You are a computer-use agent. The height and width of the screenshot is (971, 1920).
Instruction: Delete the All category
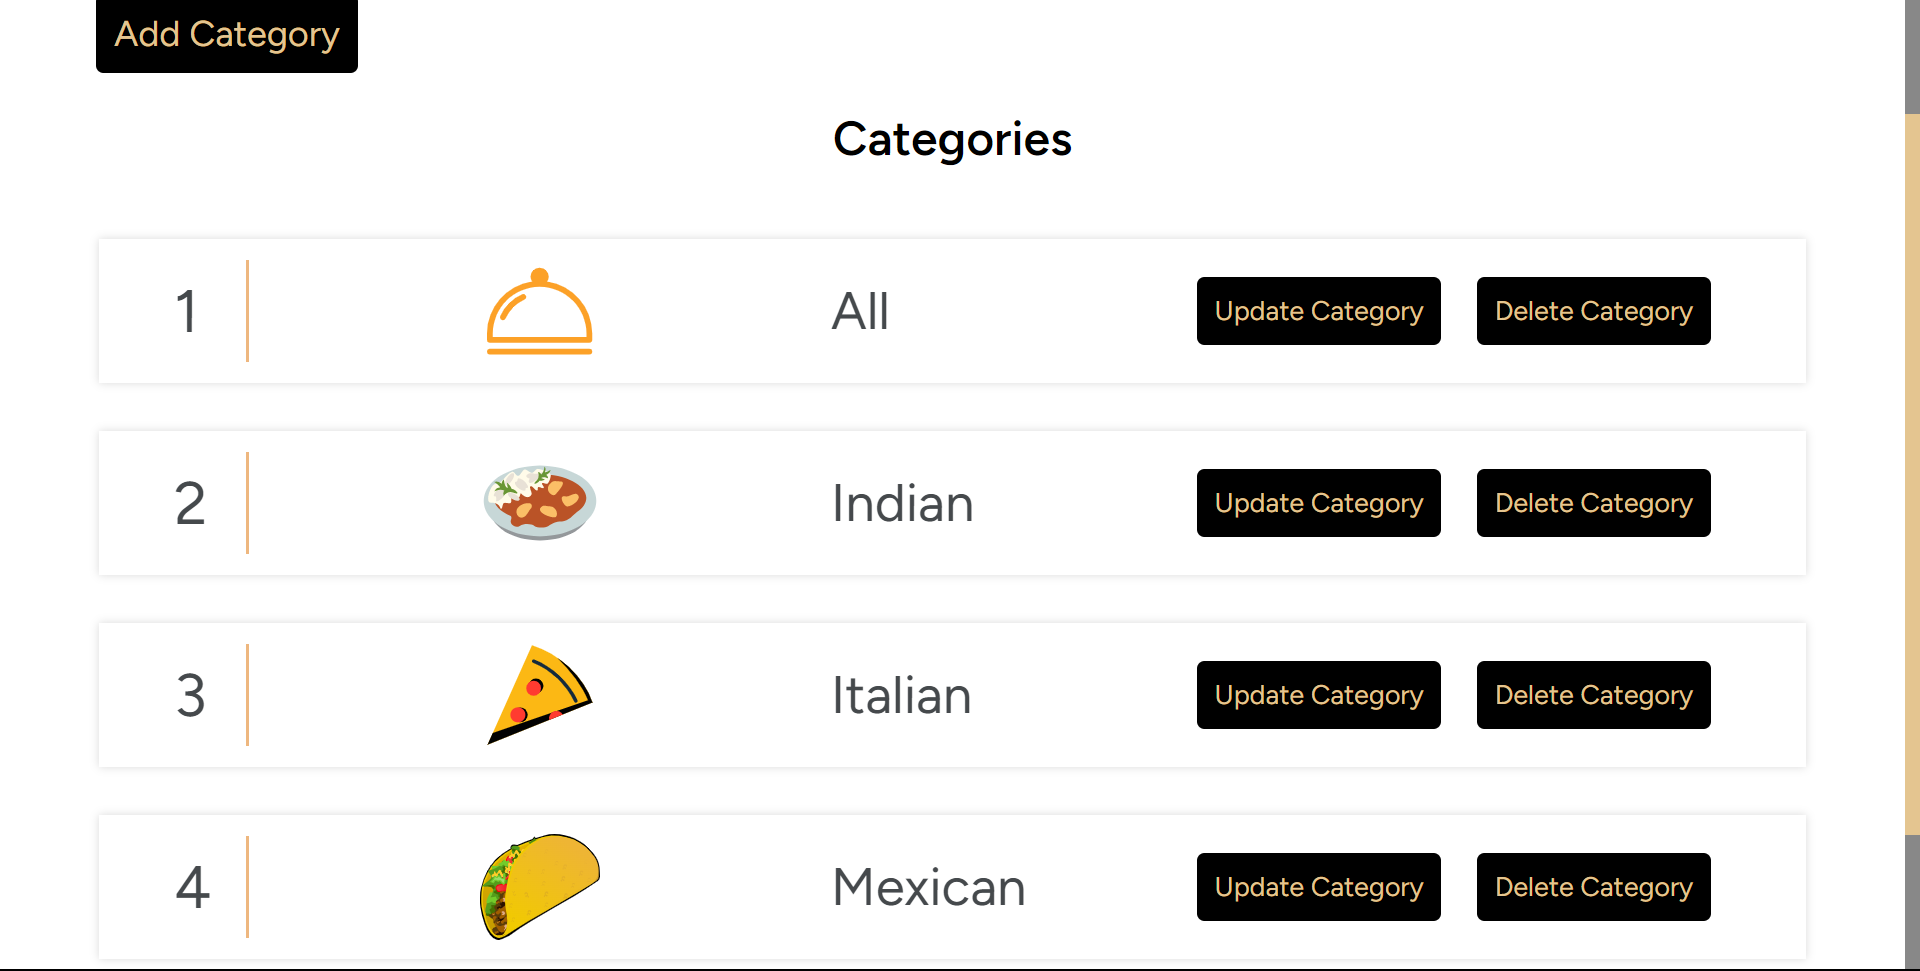1593,311
